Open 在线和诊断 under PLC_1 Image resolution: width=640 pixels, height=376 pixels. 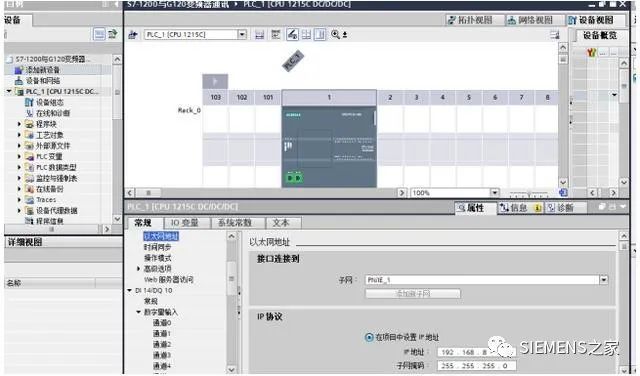[53, 113]
